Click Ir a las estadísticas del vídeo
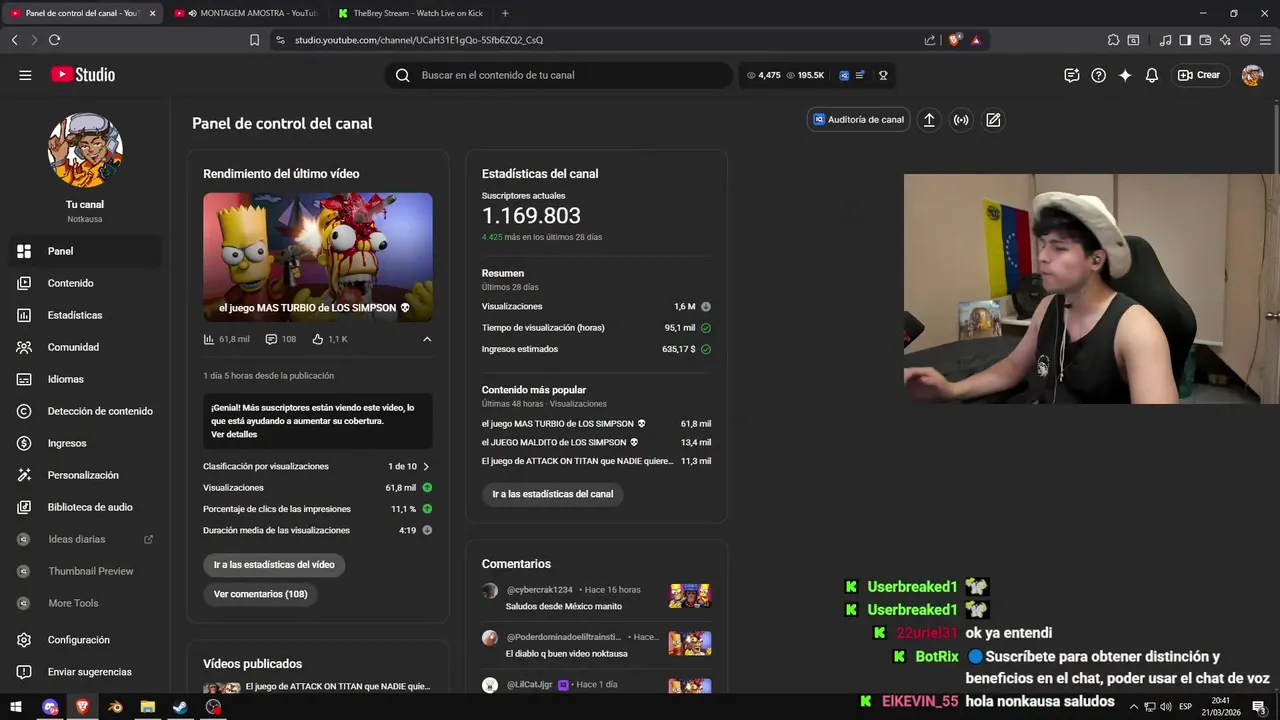Image resolution: width=1280 pixels, height=720 pixels. [274, 565]
